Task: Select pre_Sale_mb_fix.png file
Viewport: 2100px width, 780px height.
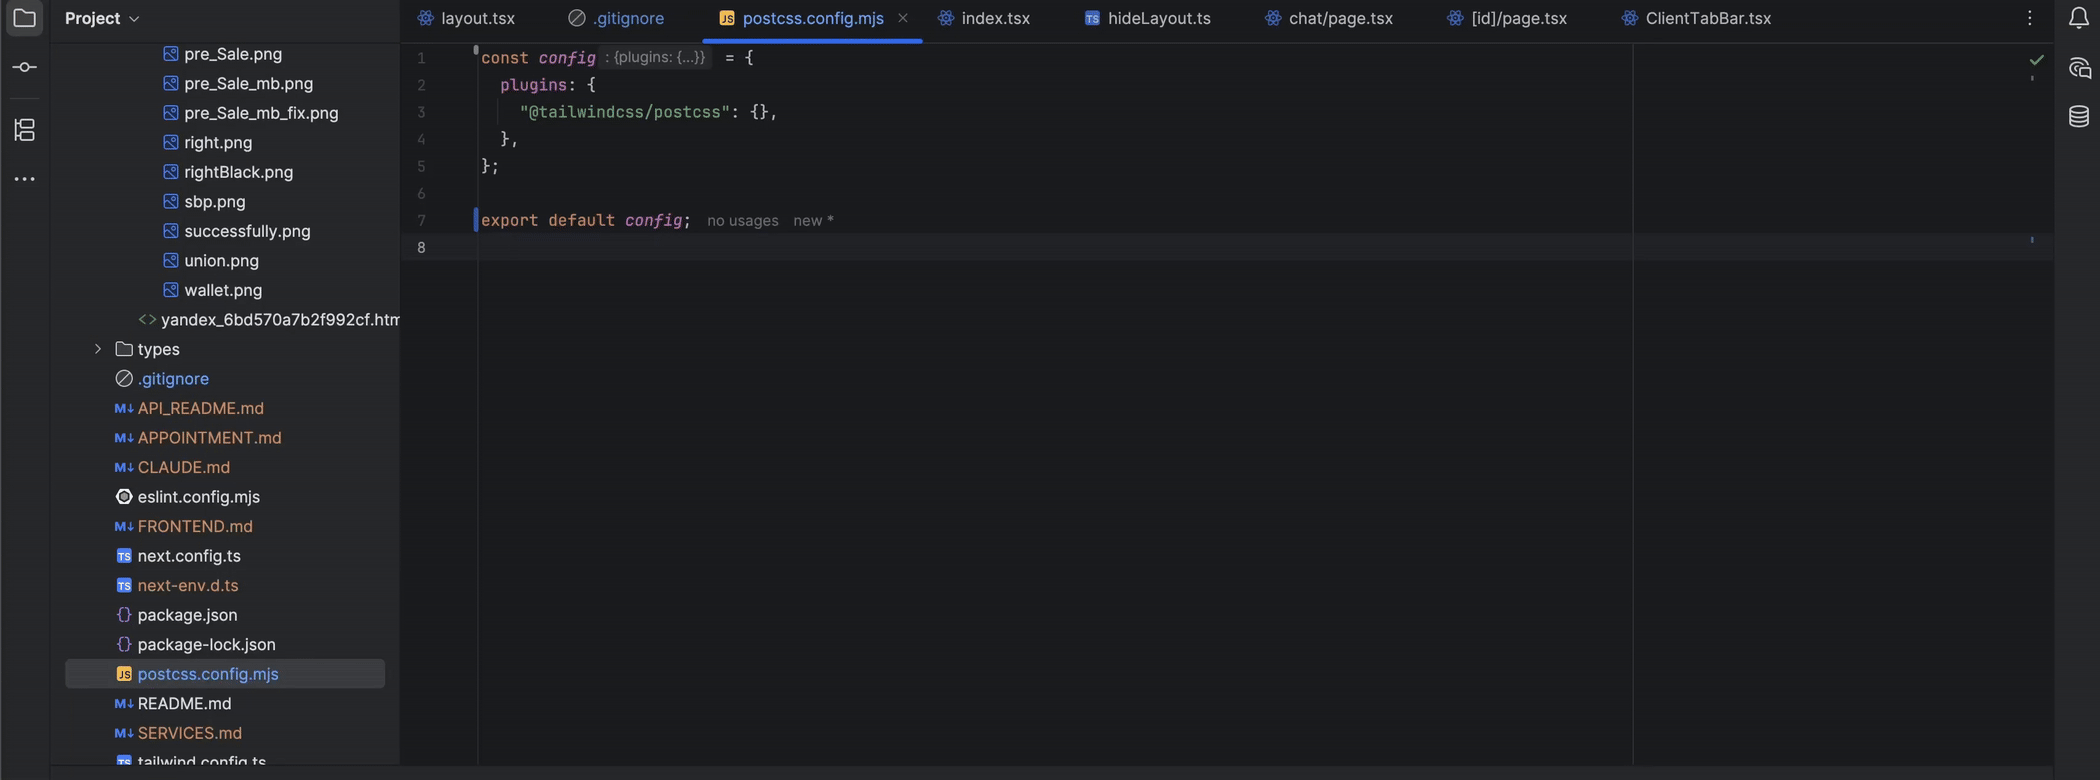Action: 261,113
